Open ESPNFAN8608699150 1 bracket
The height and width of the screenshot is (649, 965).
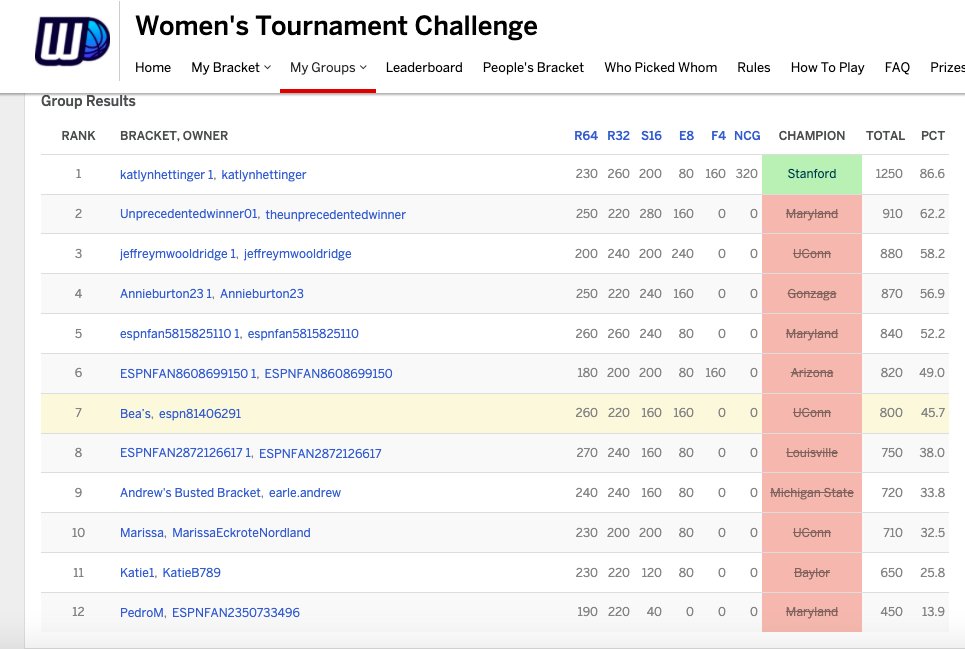189,373
